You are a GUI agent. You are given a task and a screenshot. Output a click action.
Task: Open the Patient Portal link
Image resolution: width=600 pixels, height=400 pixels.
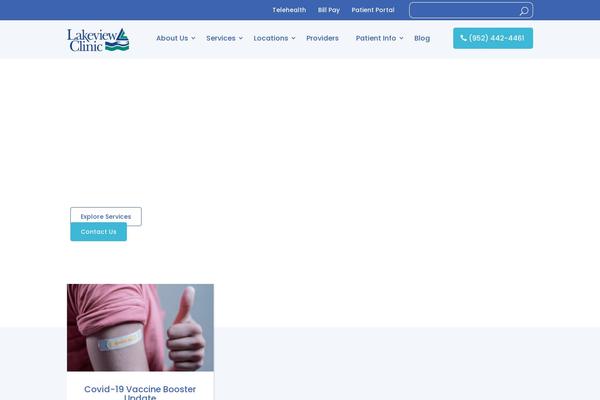tap(373, 10)
